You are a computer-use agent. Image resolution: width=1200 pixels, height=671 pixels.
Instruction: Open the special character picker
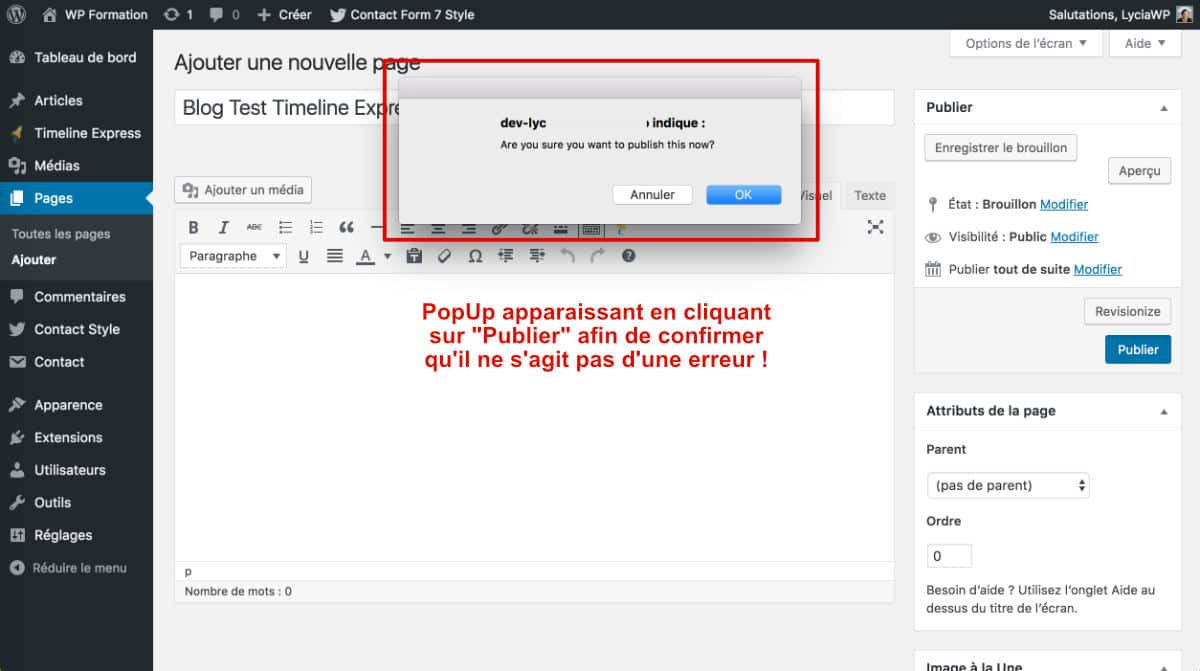pos(475,255)
